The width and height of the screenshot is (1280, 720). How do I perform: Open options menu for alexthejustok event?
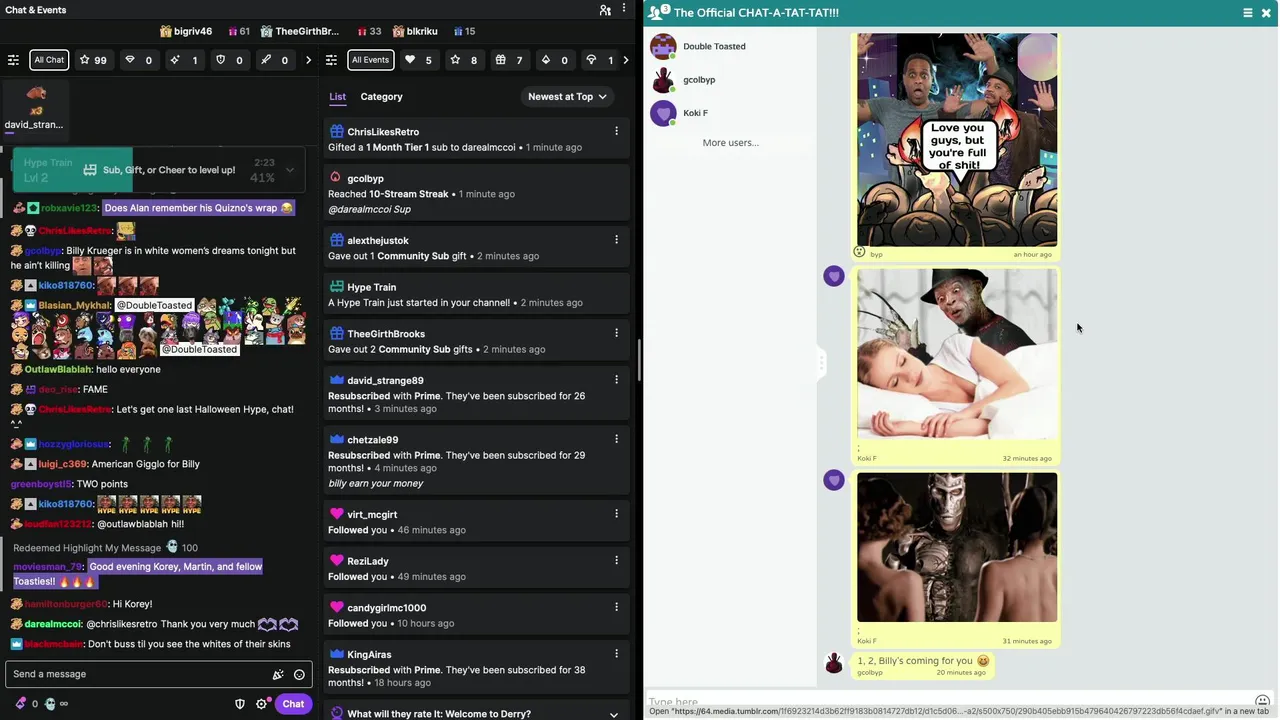[616, 240]
